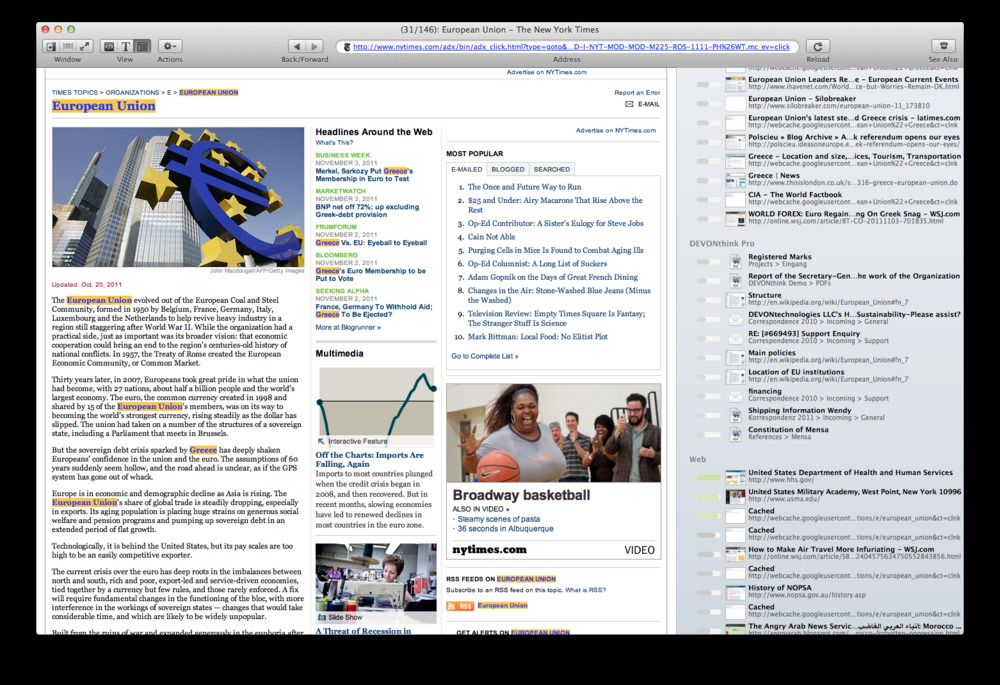Click the full-screen zoom icon in the Window group

(x=84, y=46)
